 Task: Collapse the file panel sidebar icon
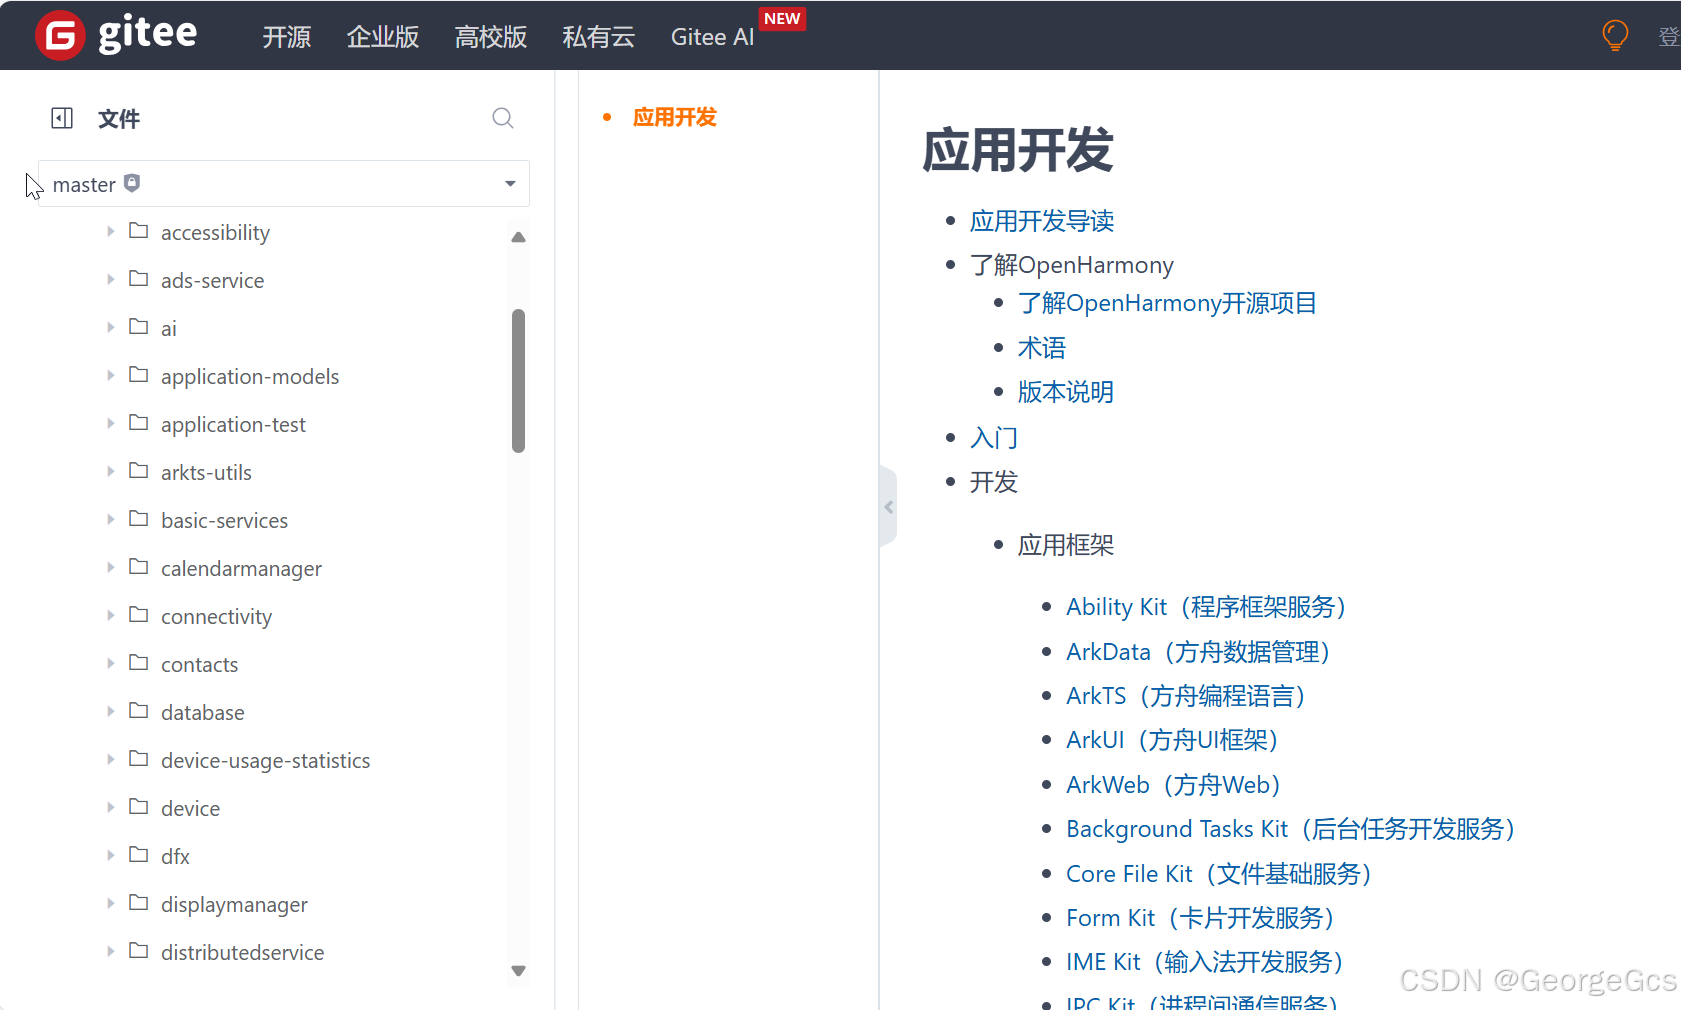click(x=62, y=118)
